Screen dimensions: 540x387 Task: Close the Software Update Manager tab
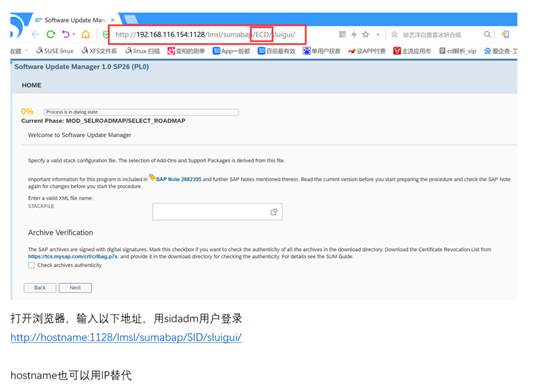coord(112,20)
